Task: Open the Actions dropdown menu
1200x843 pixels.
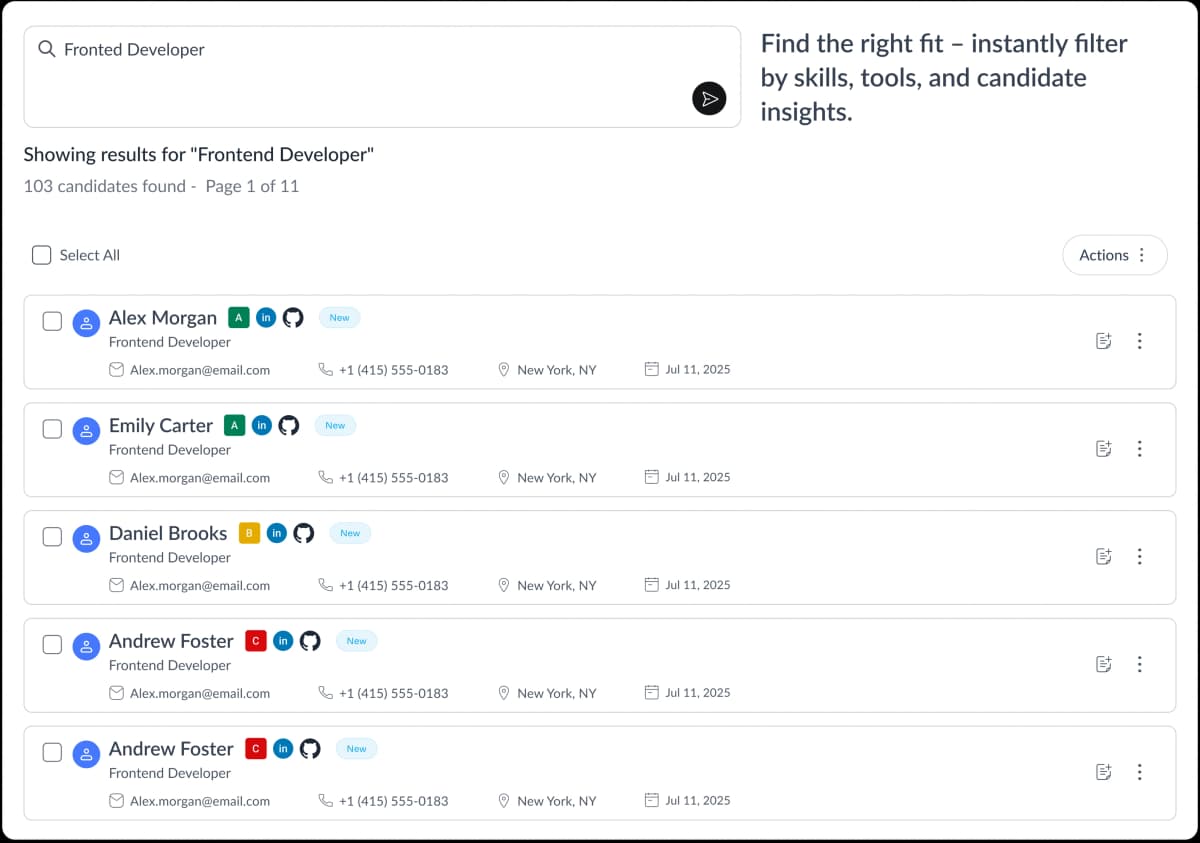Action: (x=1114, y=255)
